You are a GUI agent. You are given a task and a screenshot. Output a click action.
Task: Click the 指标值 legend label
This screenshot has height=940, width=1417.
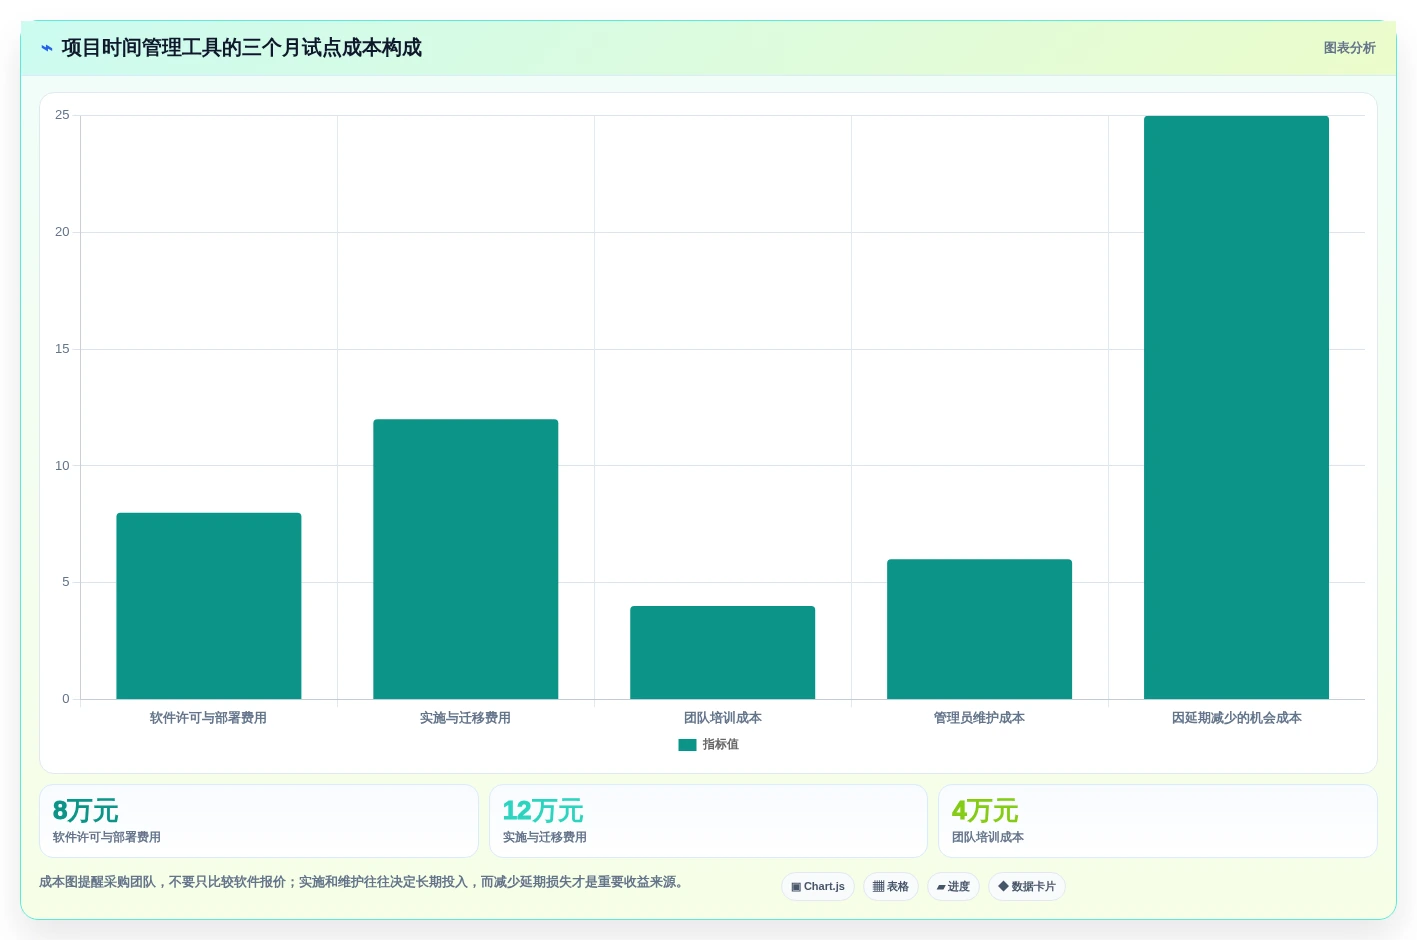[720, 745]
